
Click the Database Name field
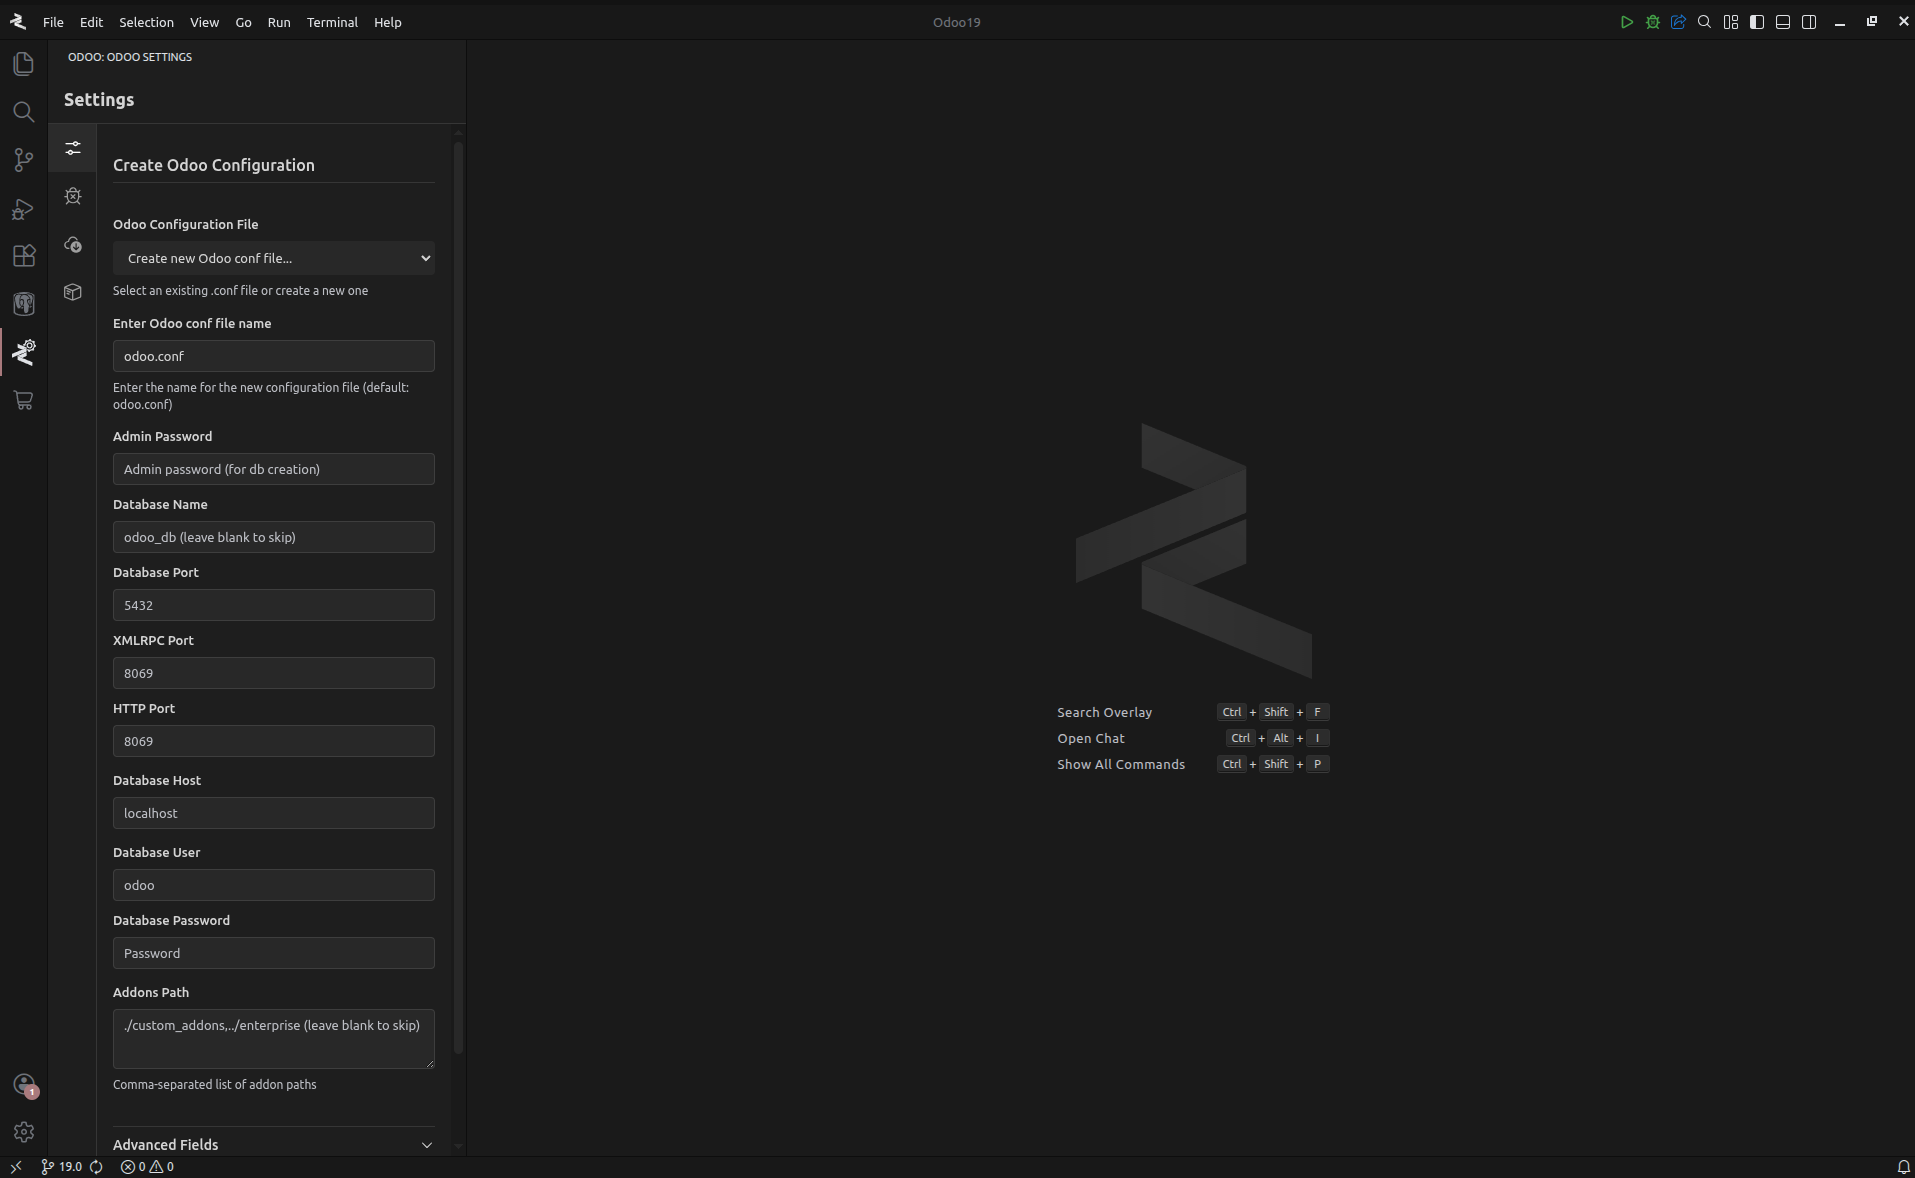point(274,537)
